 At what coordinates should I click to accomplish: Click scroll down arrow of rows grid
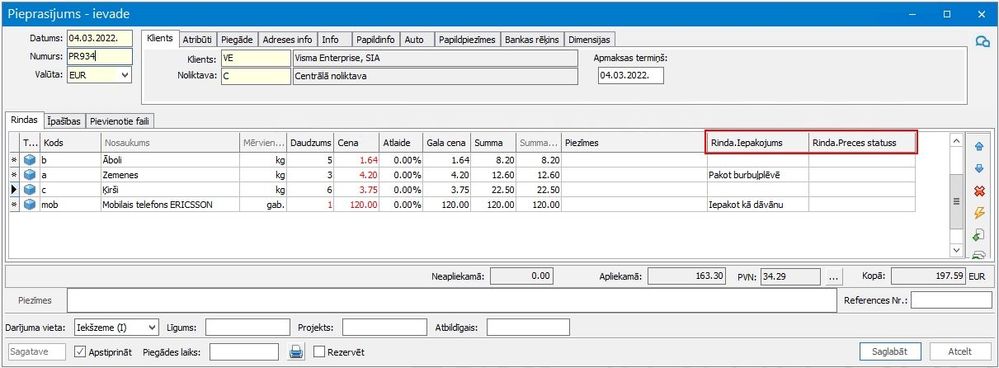coord(956,251)
